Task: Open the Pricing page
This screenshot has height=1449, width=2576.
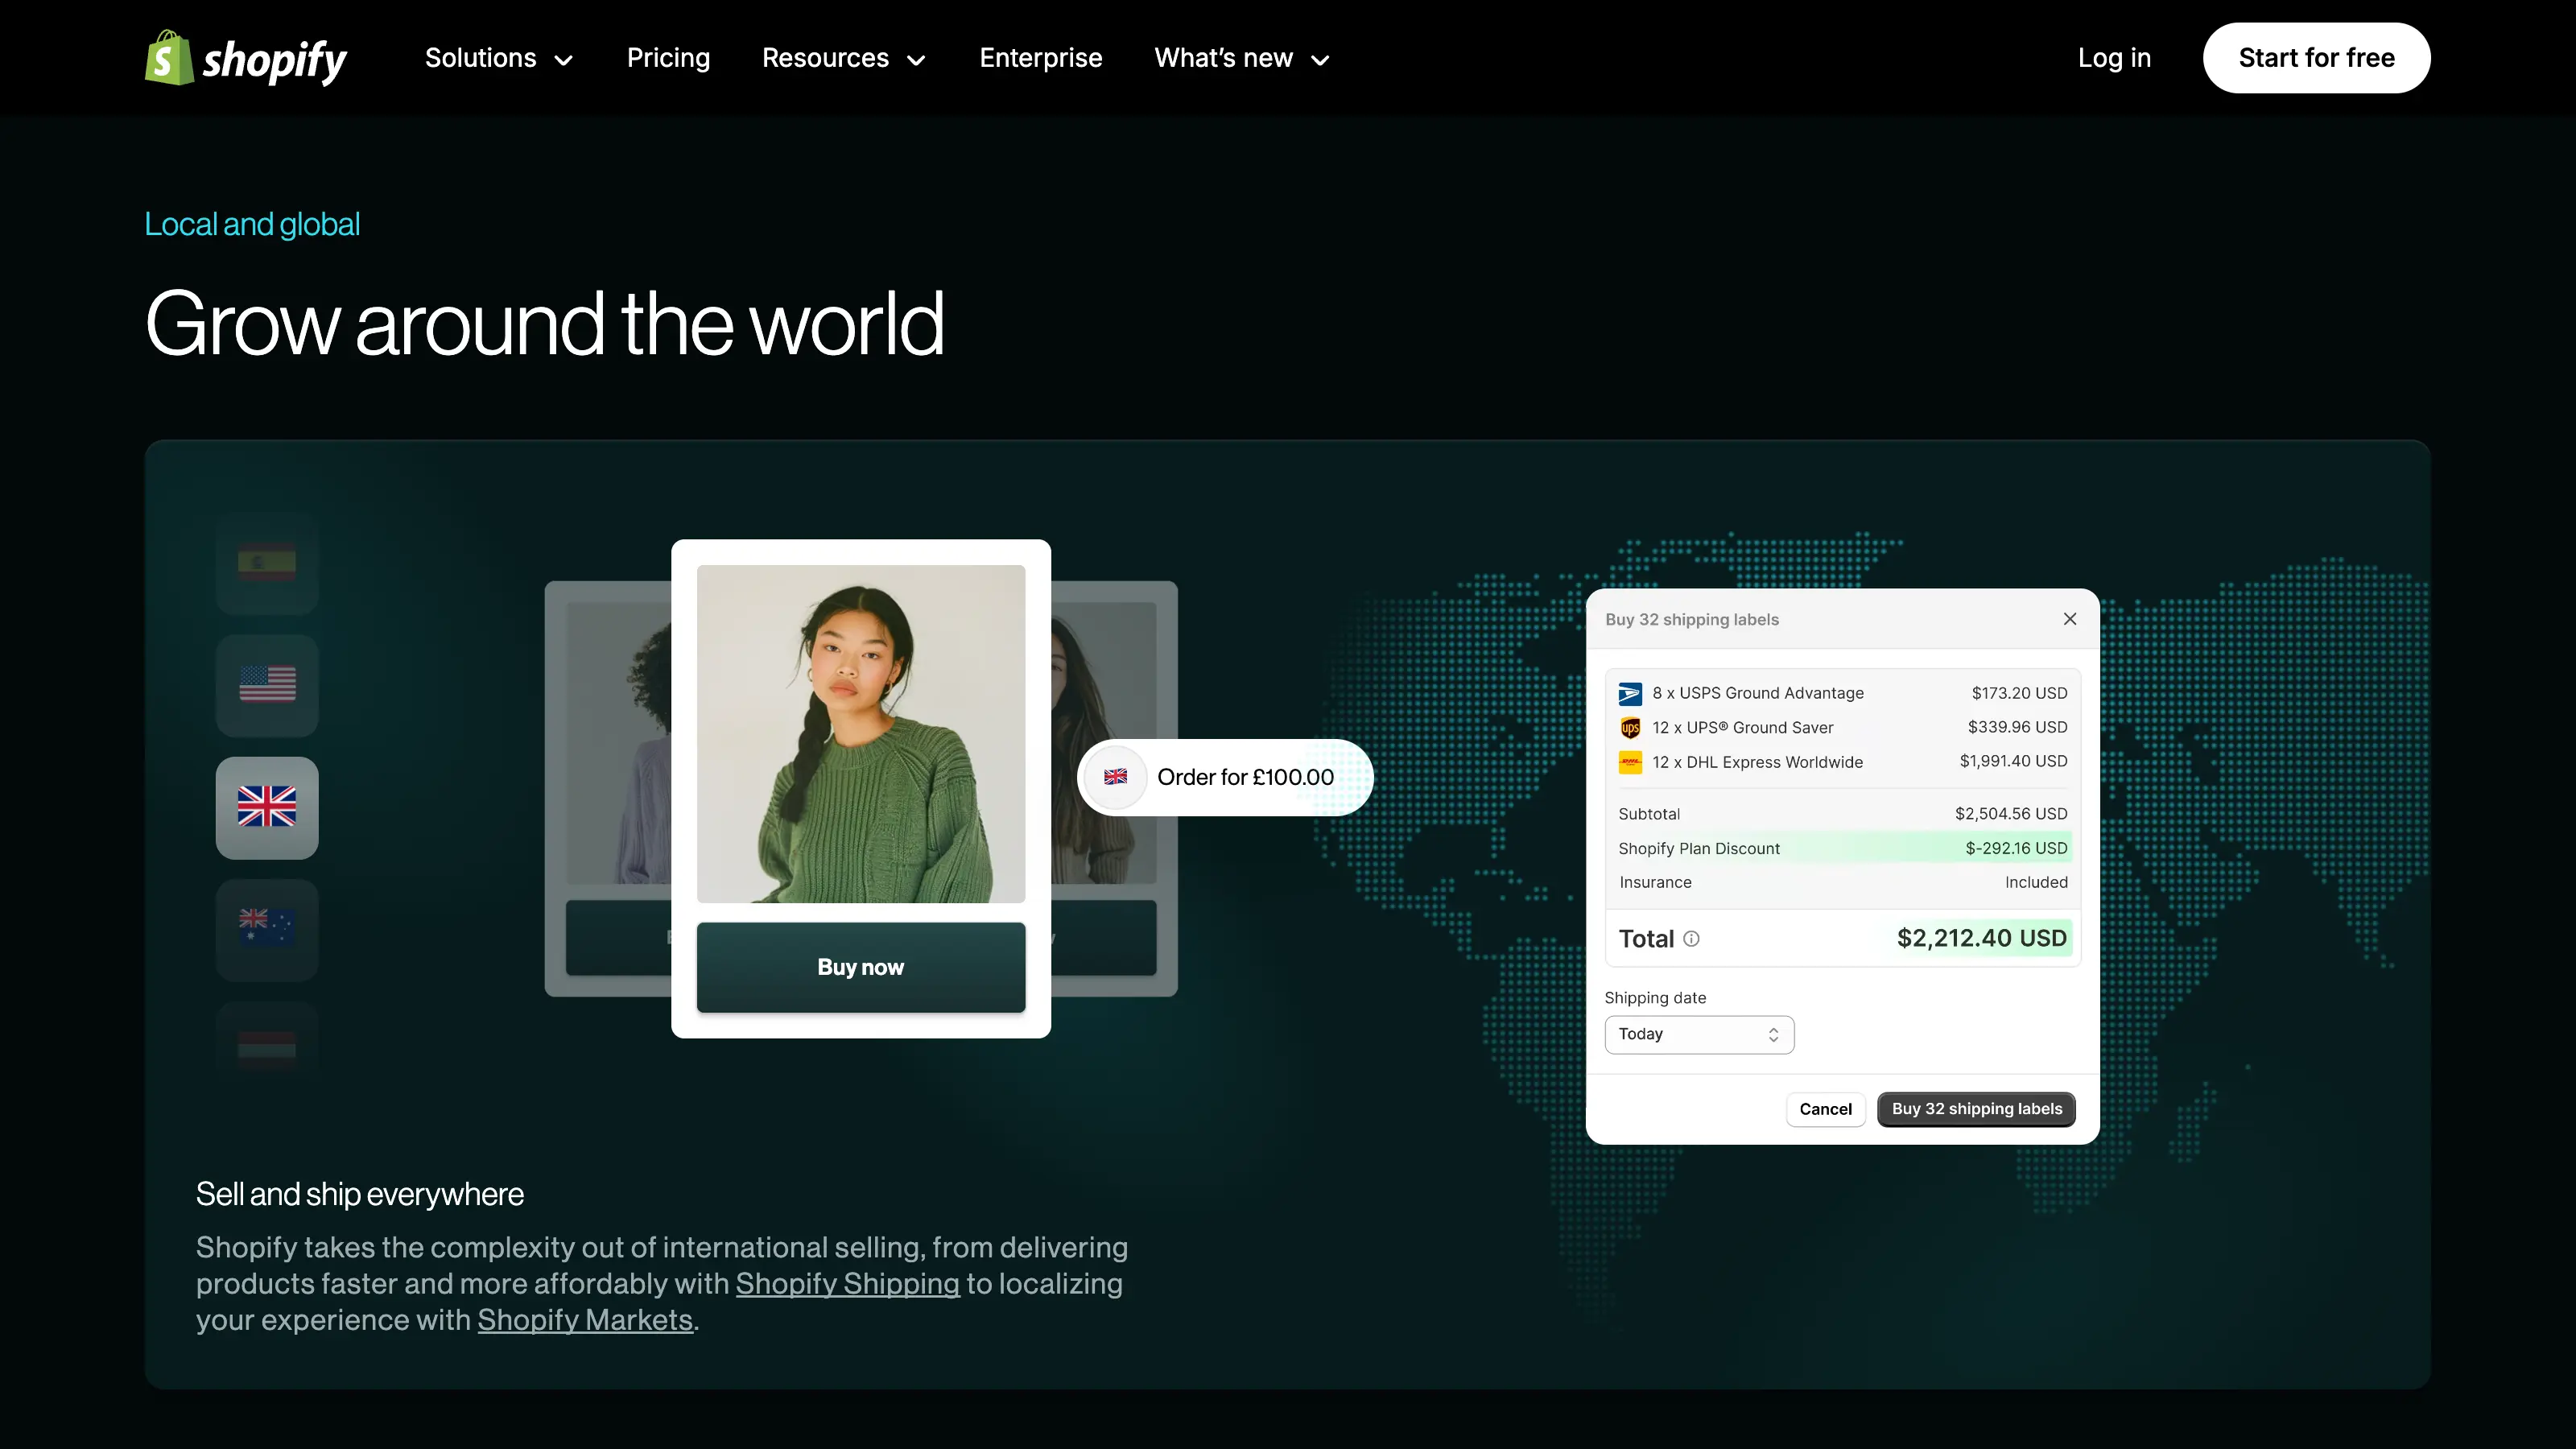Action: [668, 58]
